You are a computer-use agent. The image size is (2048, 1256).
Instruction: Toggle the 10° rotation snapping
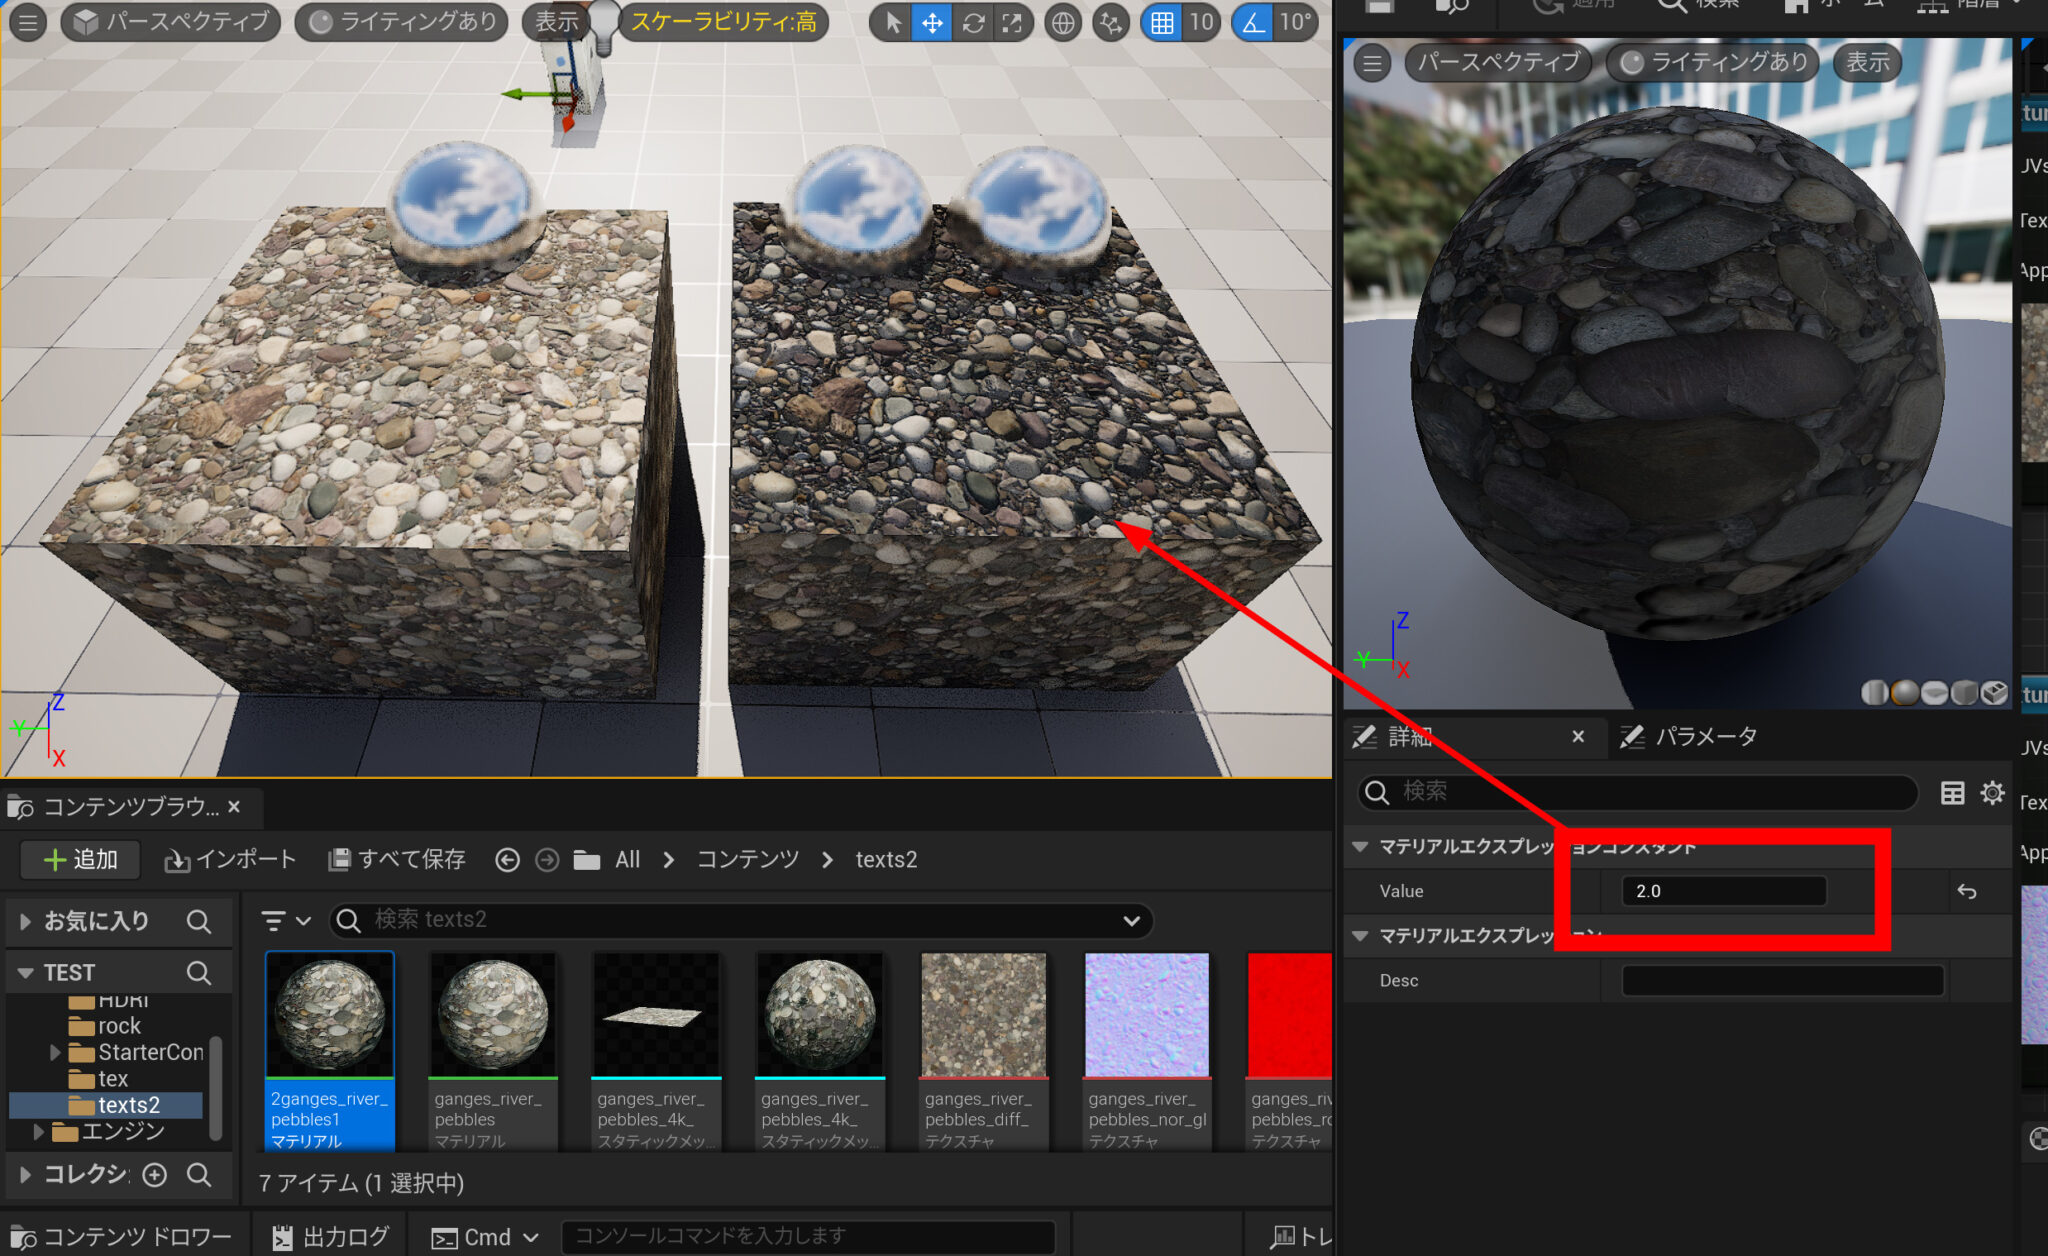(x=1252, y=22)
